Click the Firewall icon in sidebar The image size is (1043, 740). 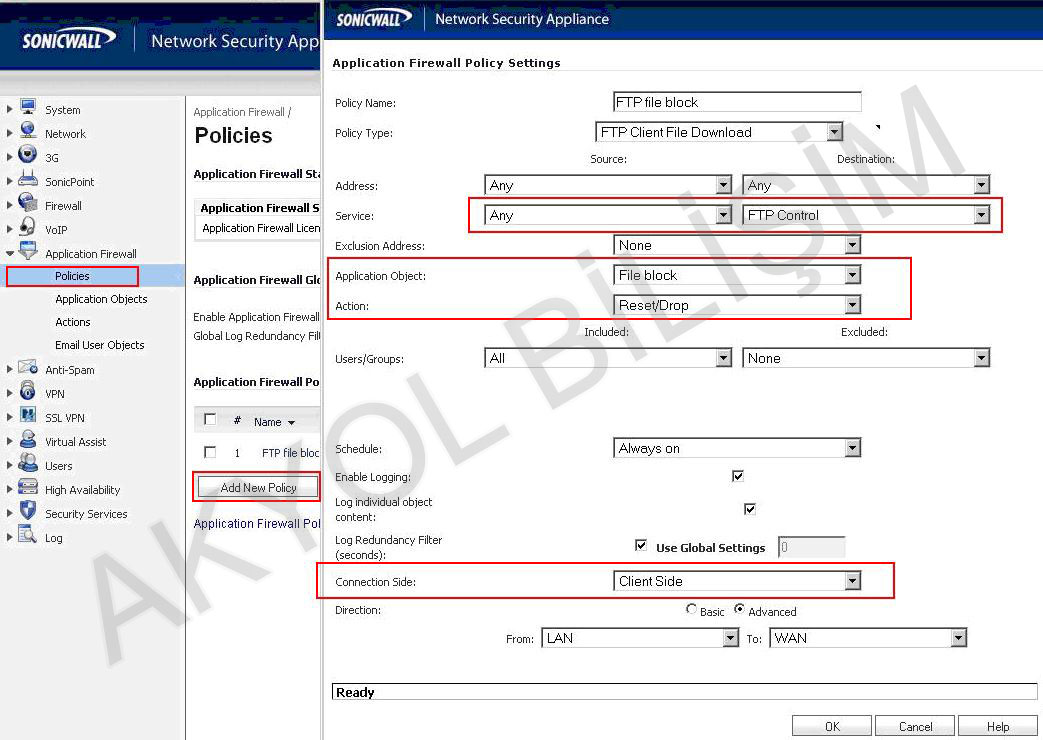point(28,205)
